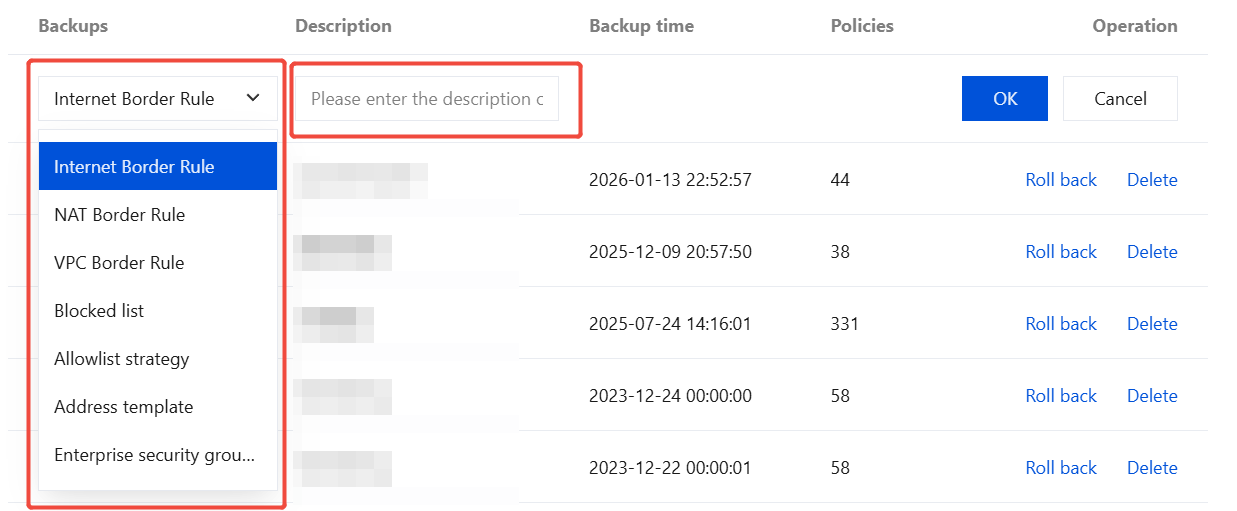Select Address template option
The height and width of the screenshot is (511, 1237).
point(157,407)
